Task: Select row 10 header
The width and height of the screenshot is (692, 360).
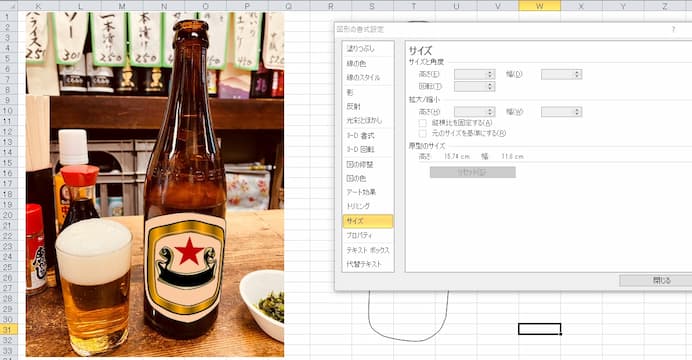Action: click(8, 110)
